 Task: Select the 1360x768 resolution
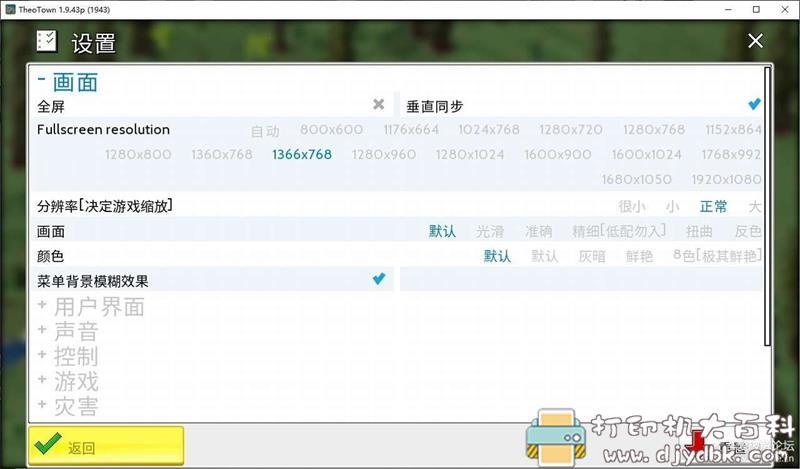(222, 154)
